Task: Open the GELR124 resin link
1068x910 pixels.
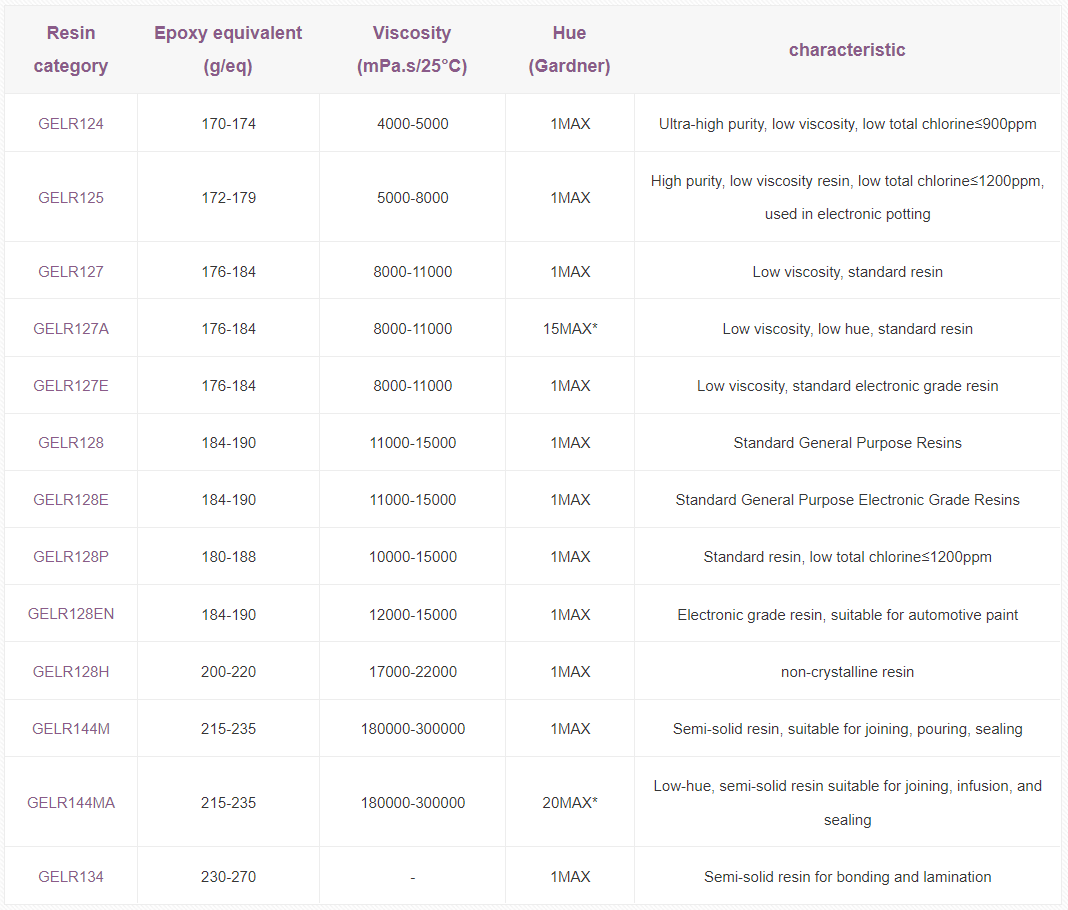Action: (x=71, y=124)
